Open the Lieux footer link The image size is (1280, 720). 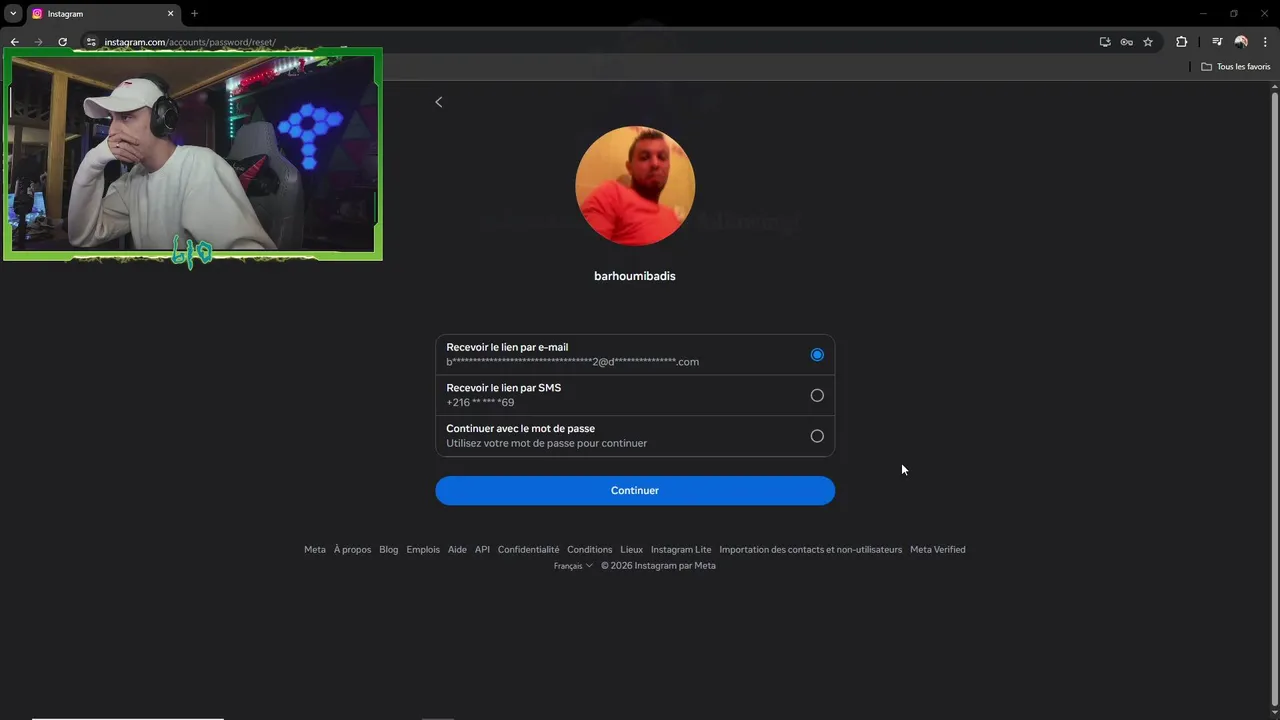632,549
